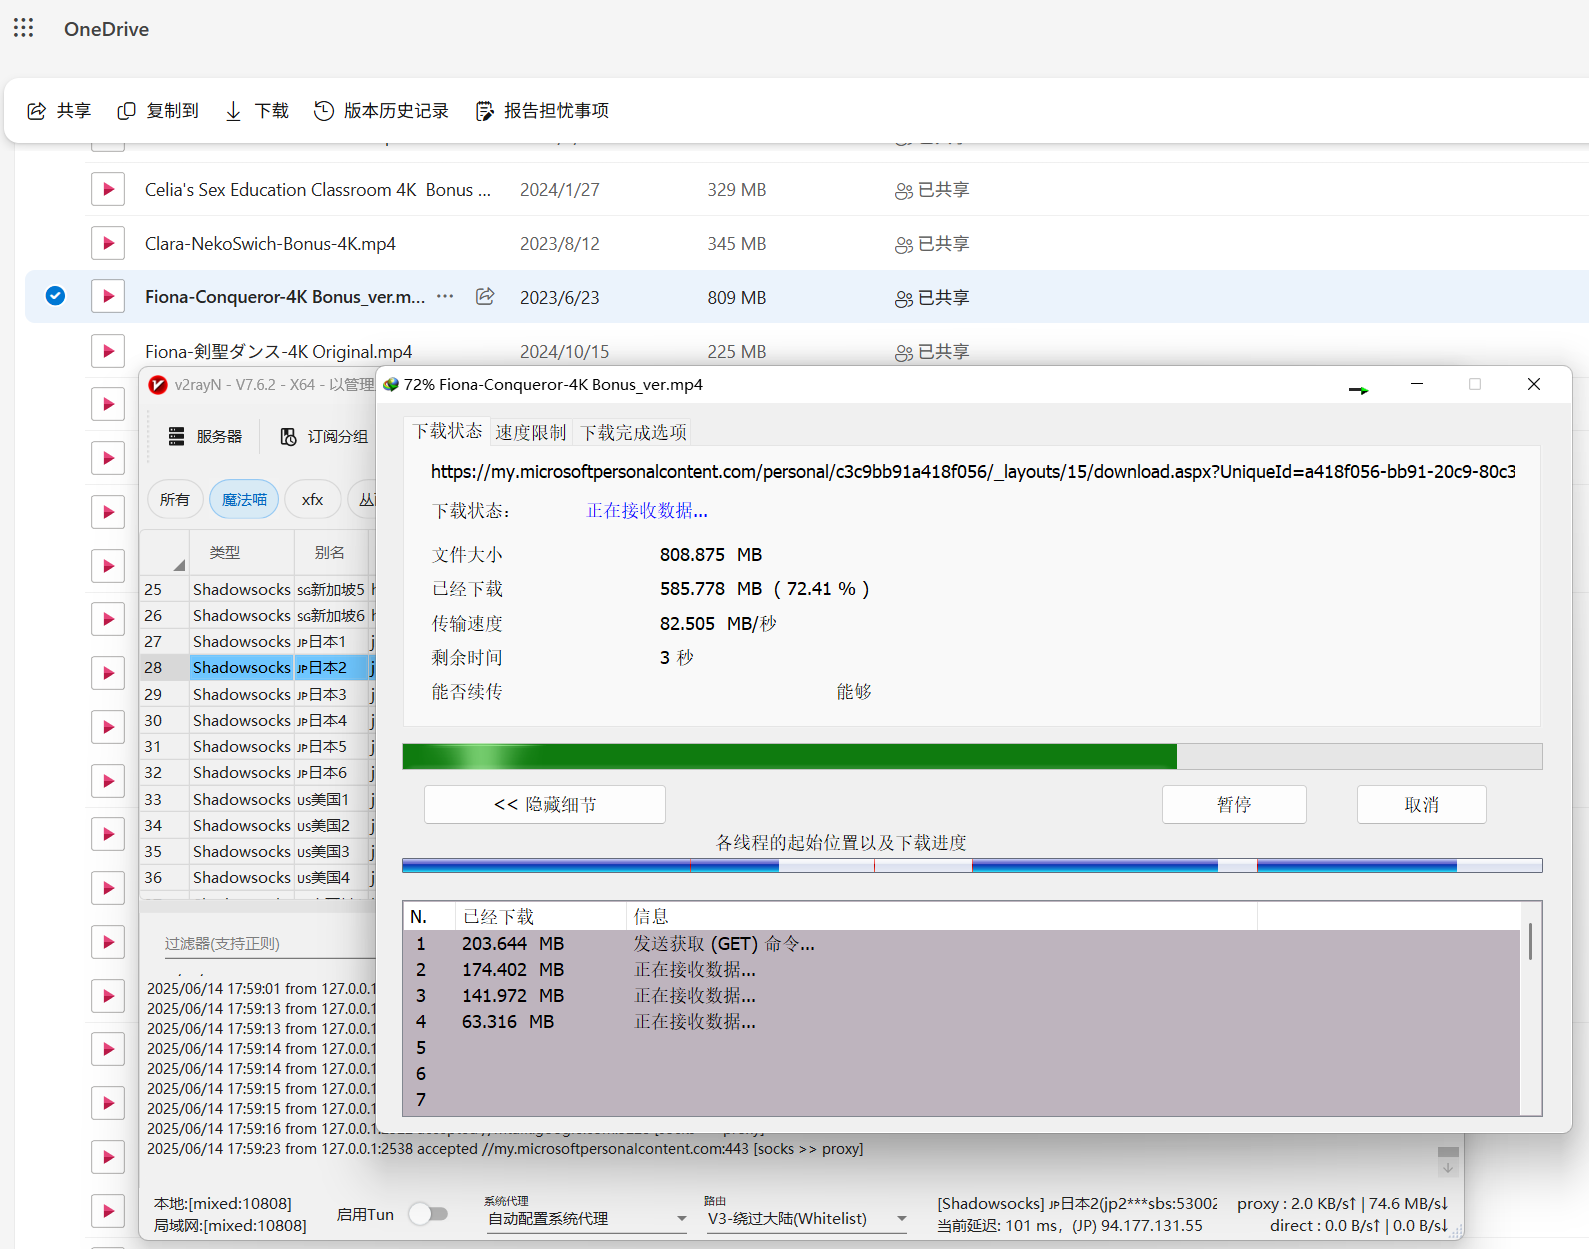
Task: Select thread 3 row 141.972 MB
Action: (x=962, y=996)
